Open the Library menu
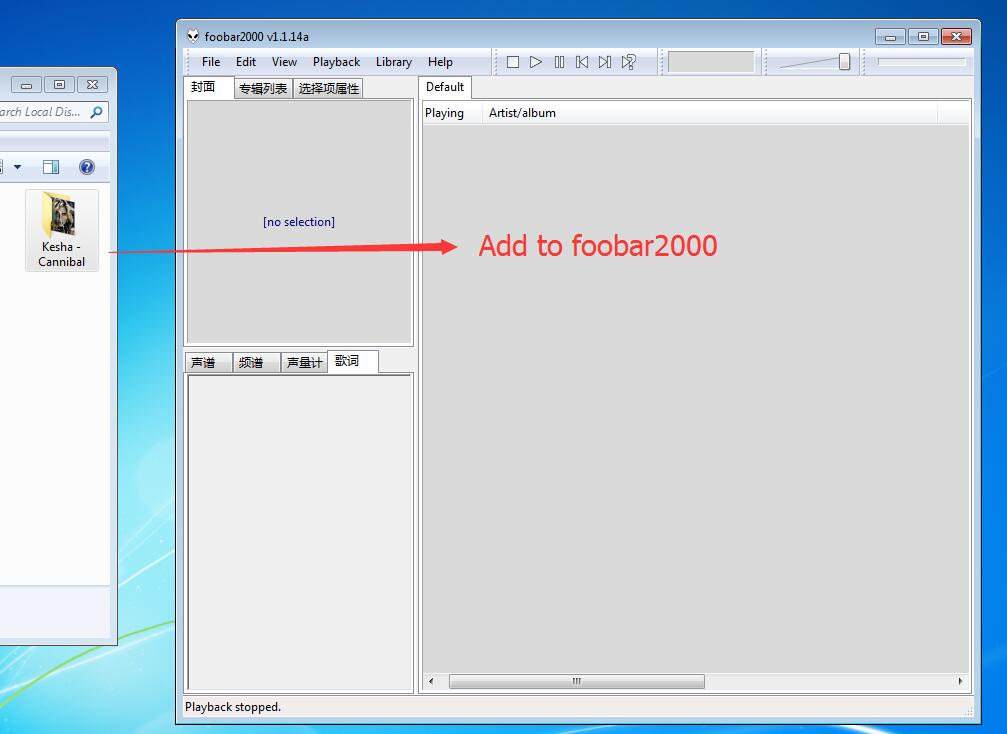The image size is (1007, 734). point(394,62)
